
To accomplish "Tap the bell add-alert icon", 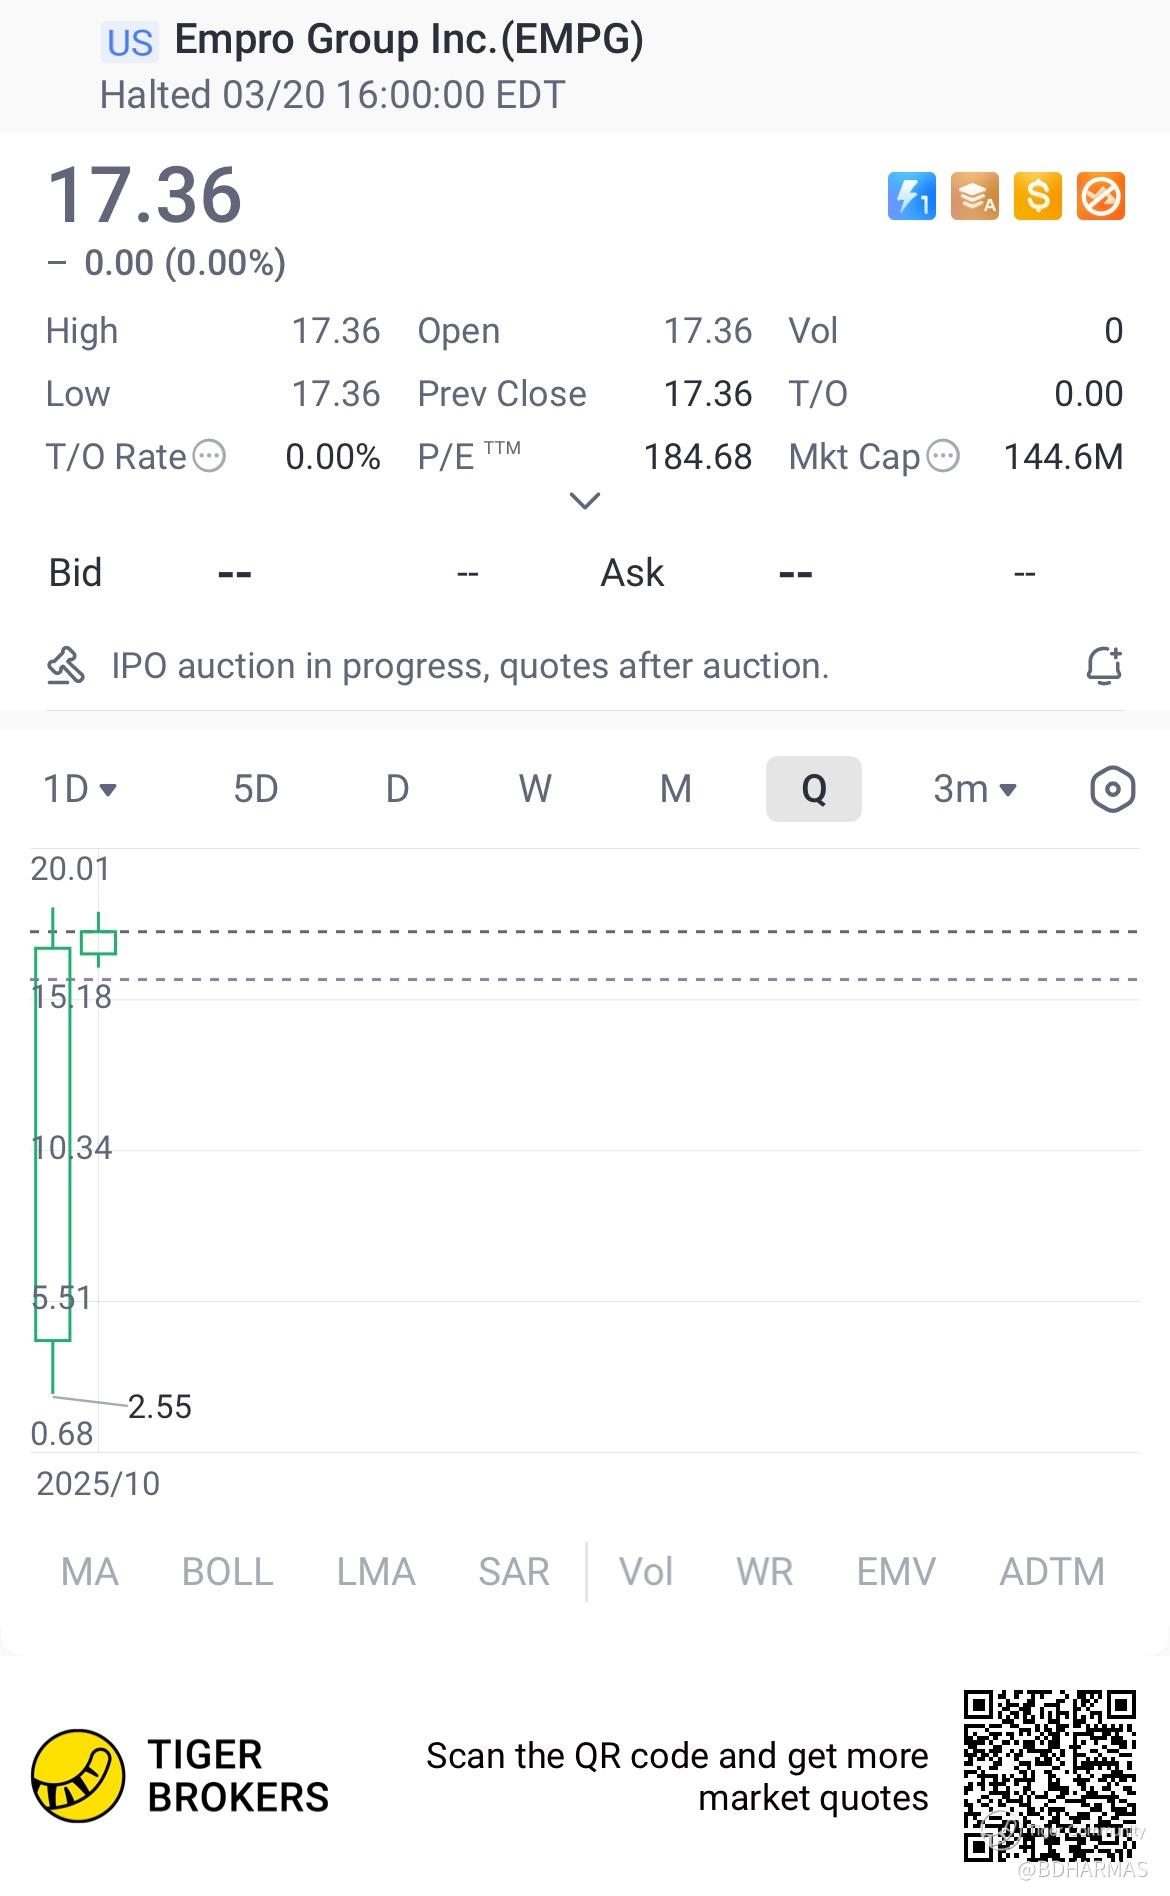I will pos(1104,666).
